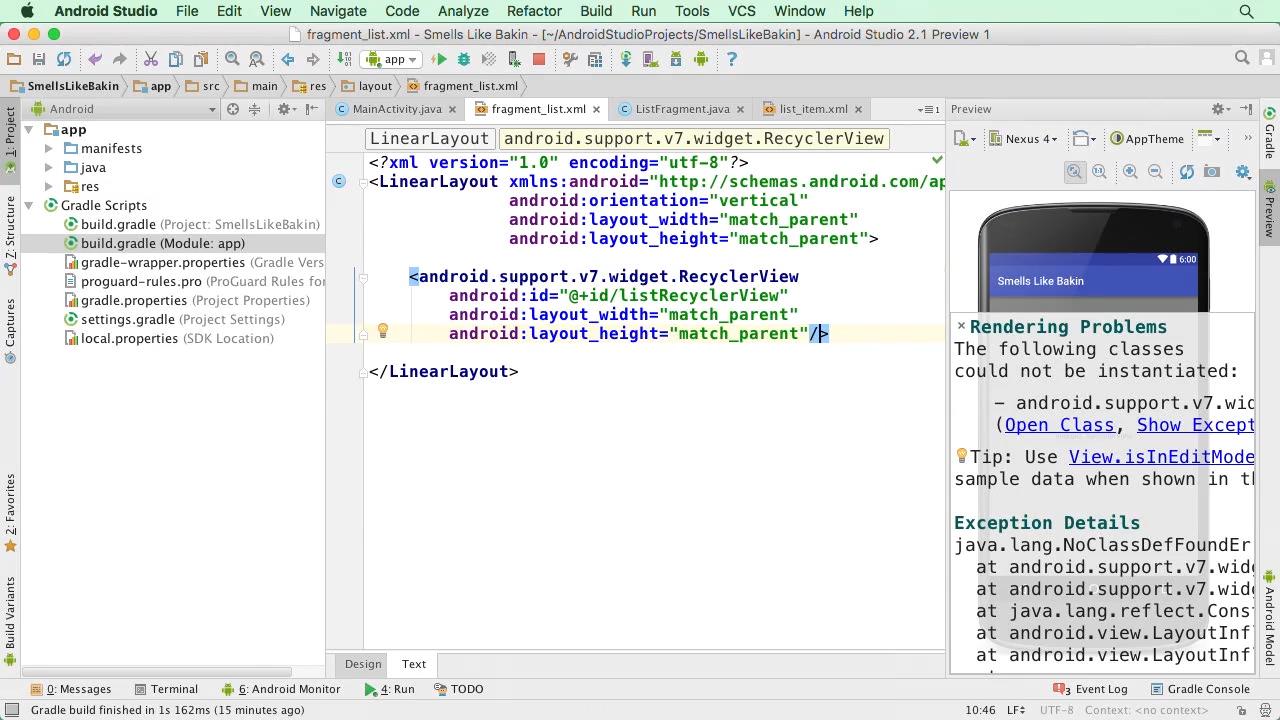This screenshot has width=1280, height=720.
Task: Switch to the ListFragment.java tab
Action: (x=682, y=109)
